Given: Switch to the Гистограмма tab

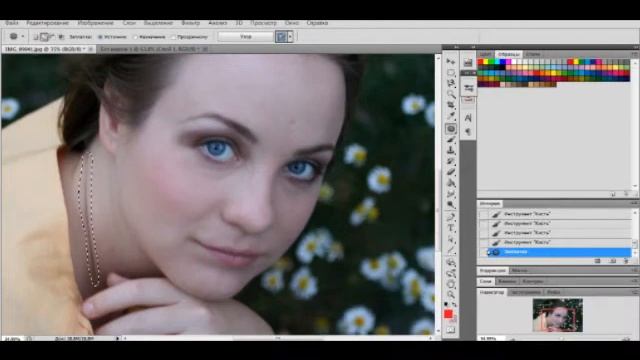Looking at the screenshot, I should click(526, 292).
